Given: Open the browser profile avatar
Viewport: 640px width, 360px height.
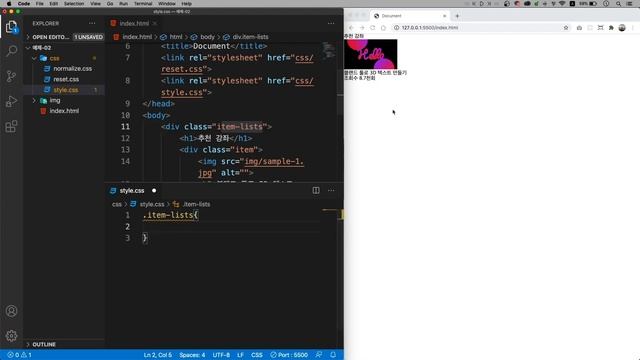Looking at the screenshot, I should [x=622, y=28].
